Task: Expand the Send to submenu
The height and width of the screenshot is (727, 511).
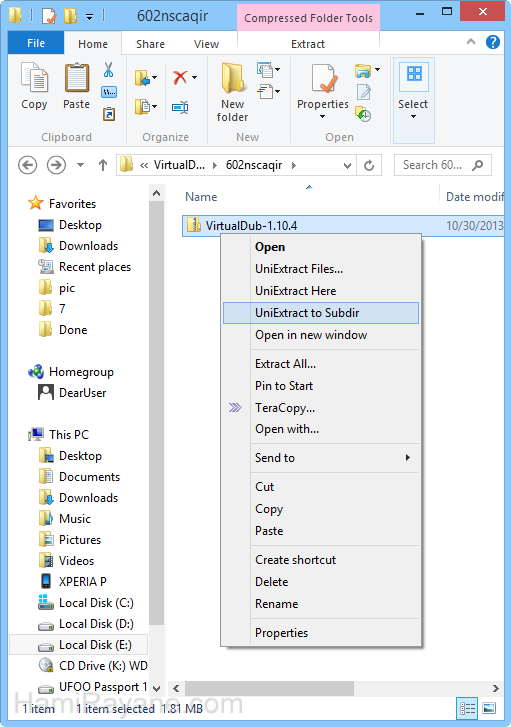Action: tap(408, 458)
